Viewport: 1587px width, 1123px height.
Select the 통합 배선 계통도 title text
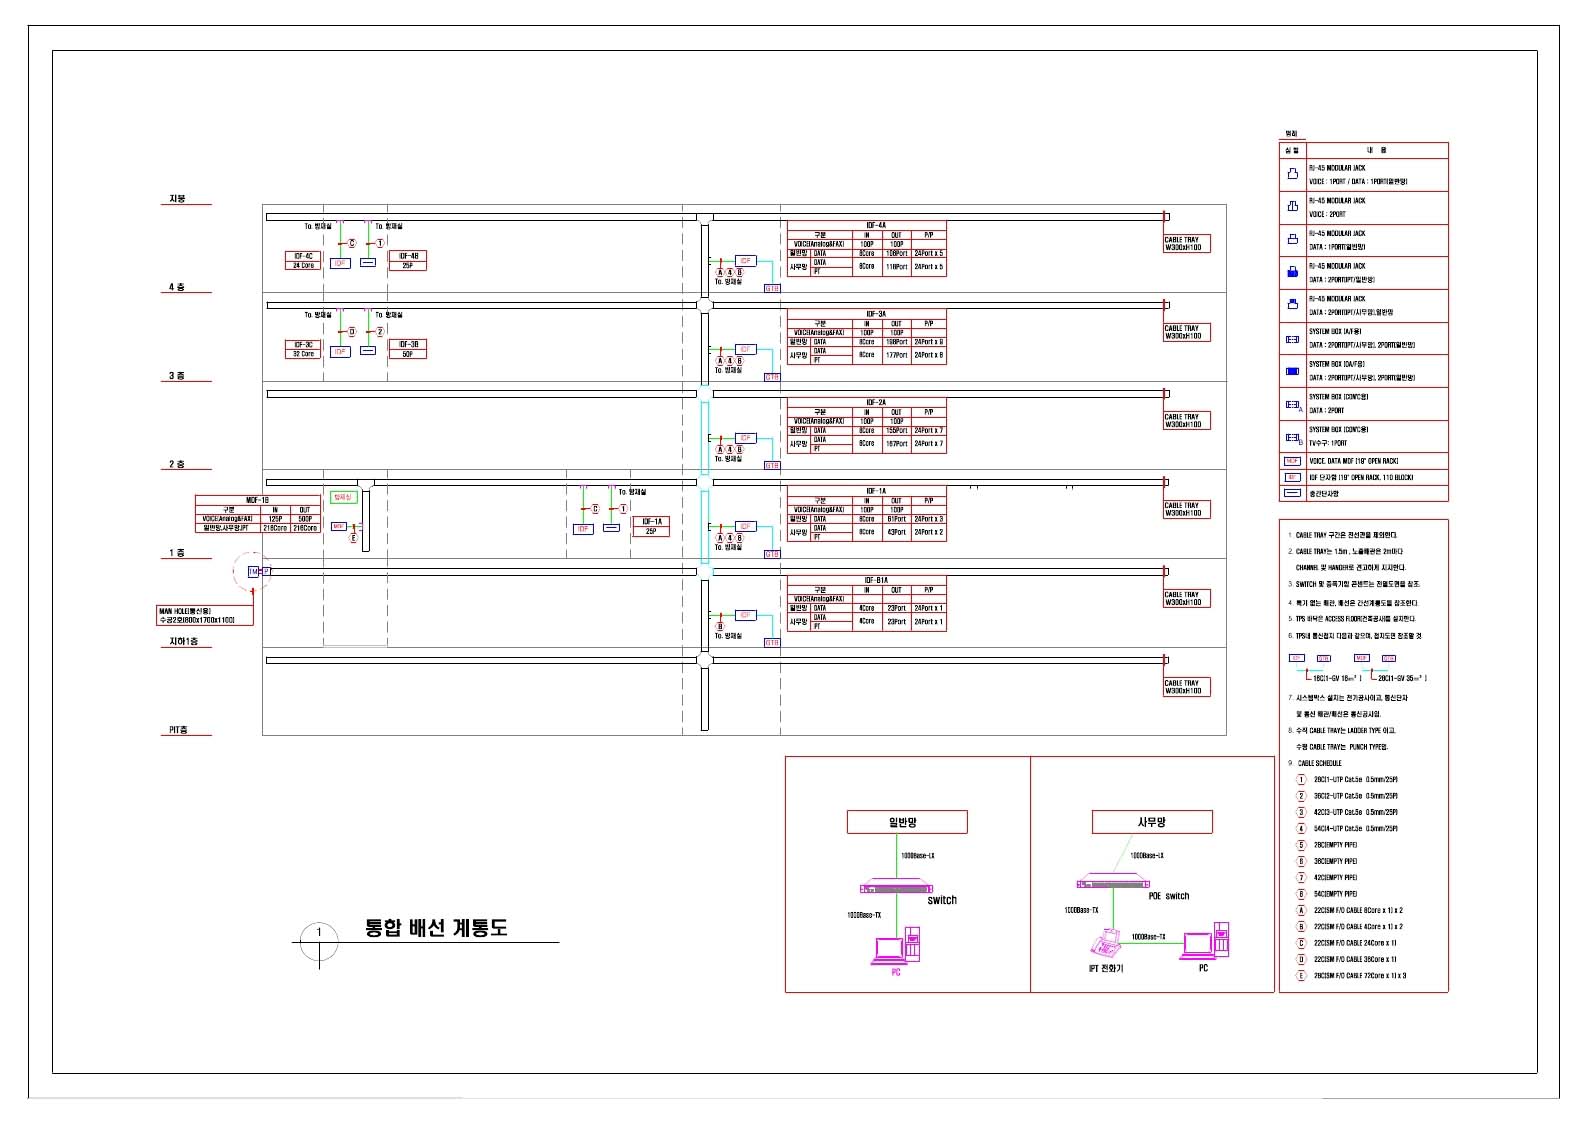[436, 928]
